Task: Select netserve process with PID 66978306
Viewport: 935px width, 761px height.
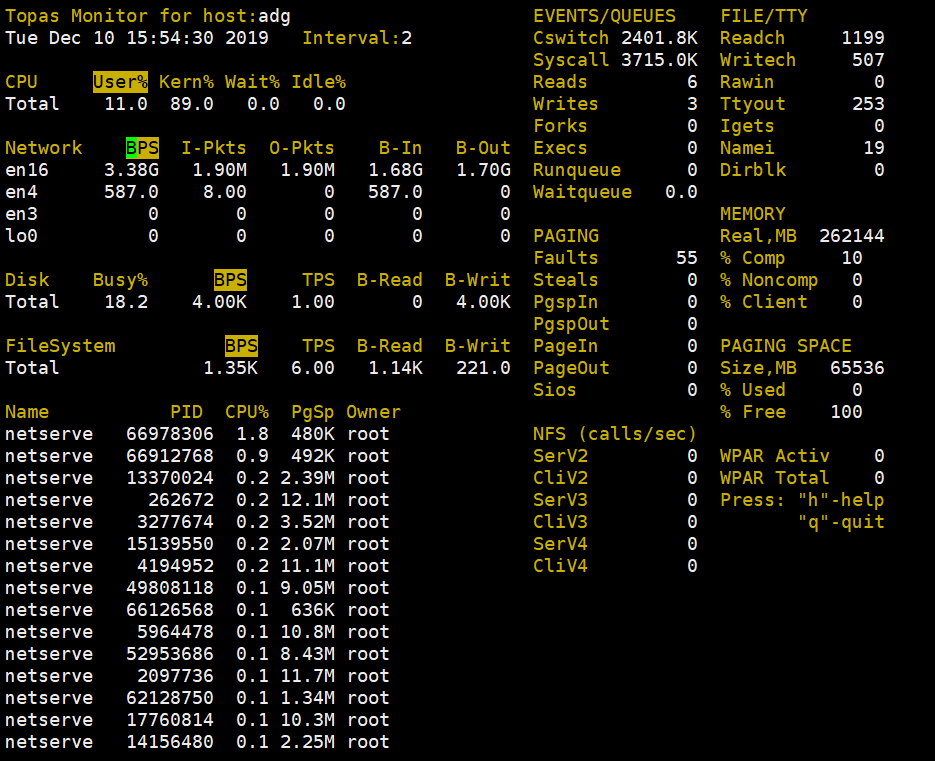Action: [197, 434]
